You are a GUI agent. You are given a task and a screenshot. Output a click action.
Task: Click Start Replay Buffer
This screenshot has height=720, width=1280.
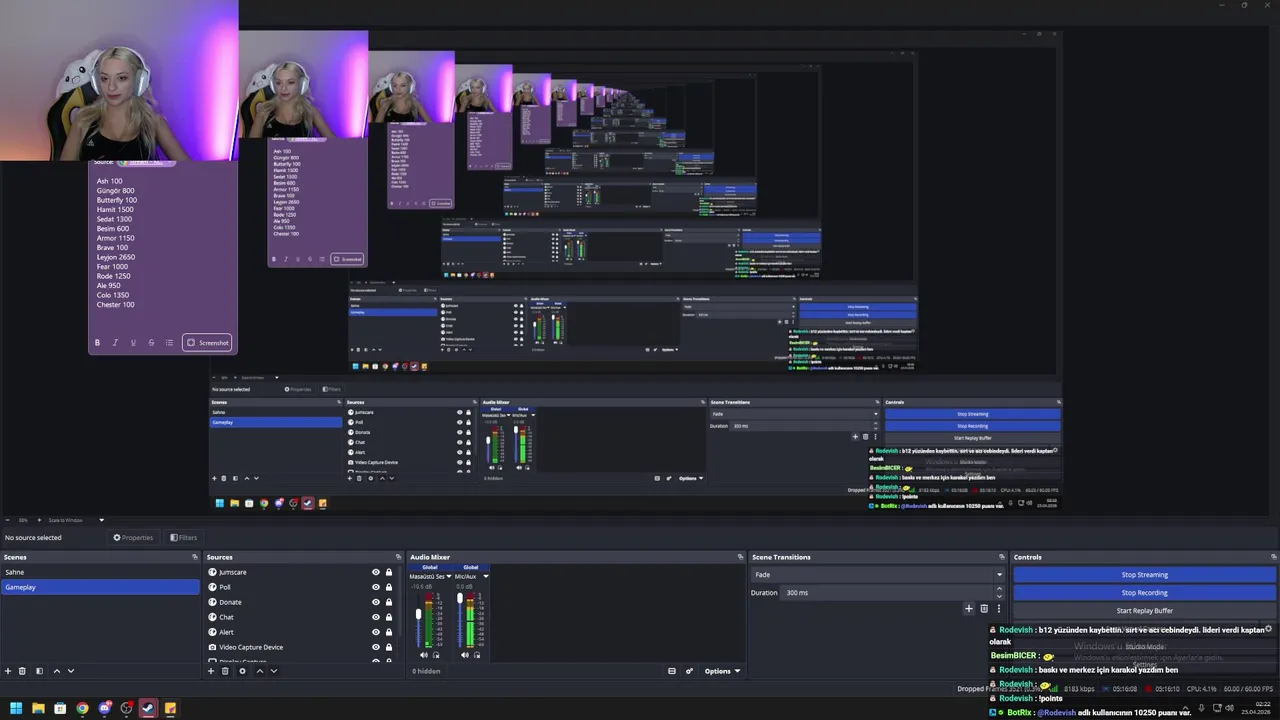1145,611
